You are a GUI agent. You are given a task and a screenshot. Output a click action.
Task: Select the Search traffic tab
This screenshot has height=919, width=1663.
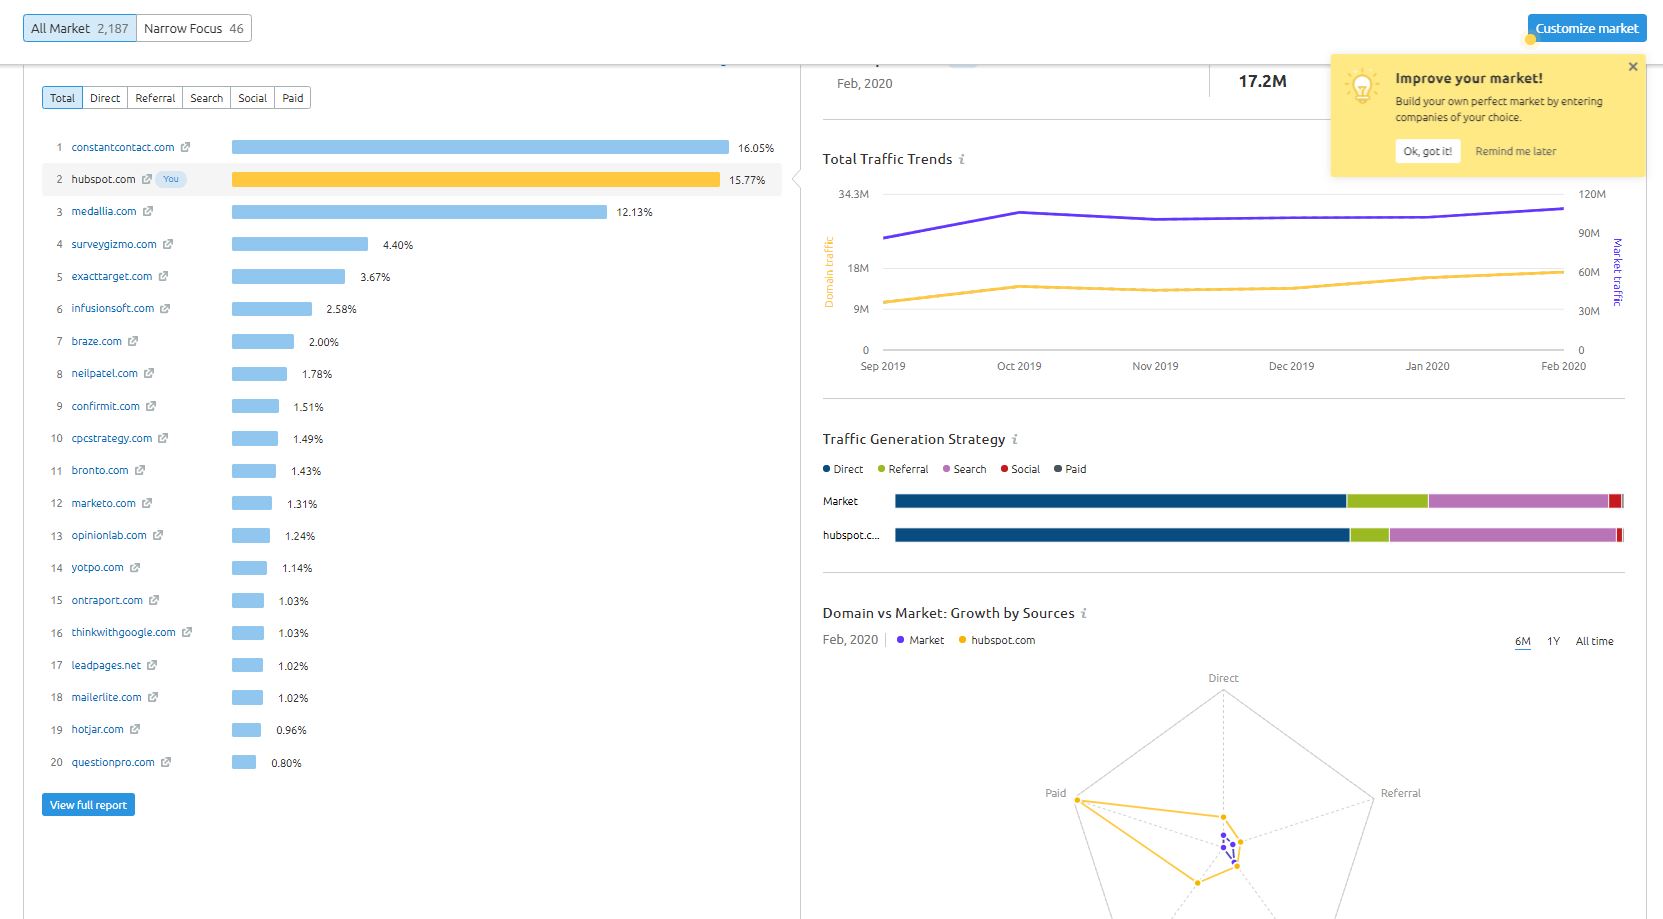[x=207, y=98]
